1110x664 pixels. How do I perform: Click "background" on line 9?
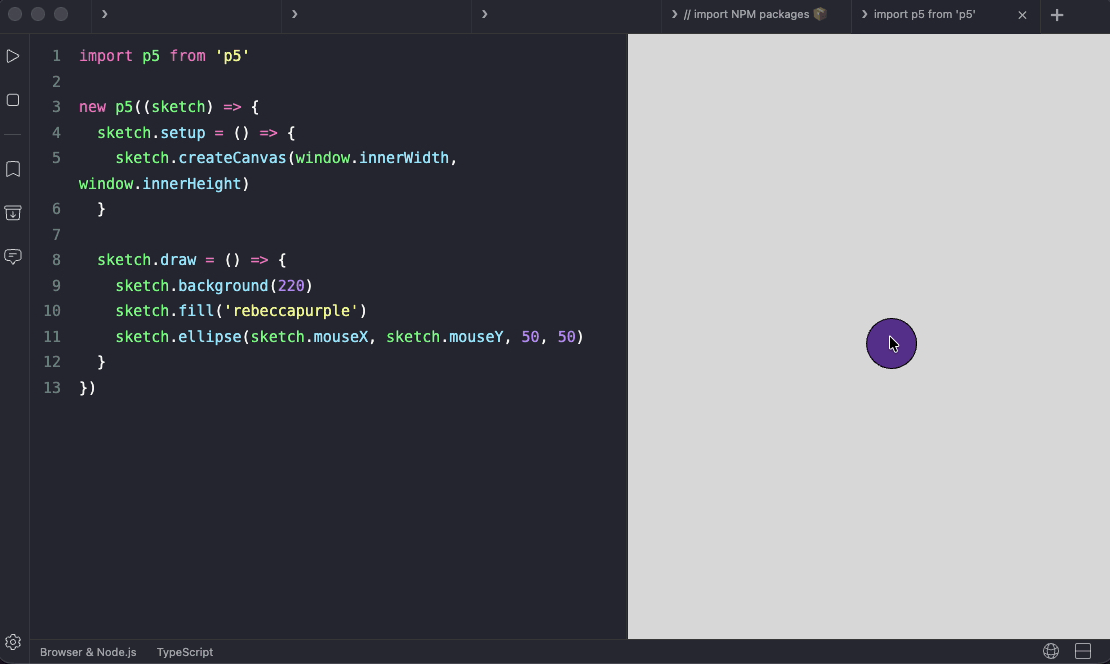[x=223, y=285]
